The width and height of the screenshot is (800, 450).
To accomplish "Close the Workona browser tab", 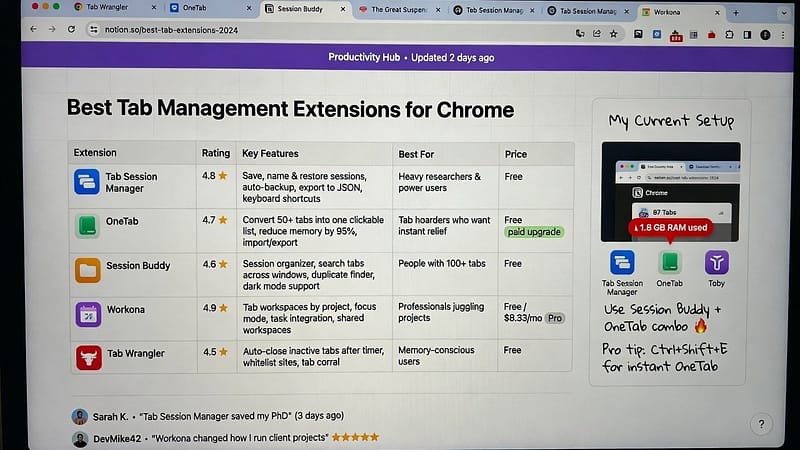I will tap(717, 12).
